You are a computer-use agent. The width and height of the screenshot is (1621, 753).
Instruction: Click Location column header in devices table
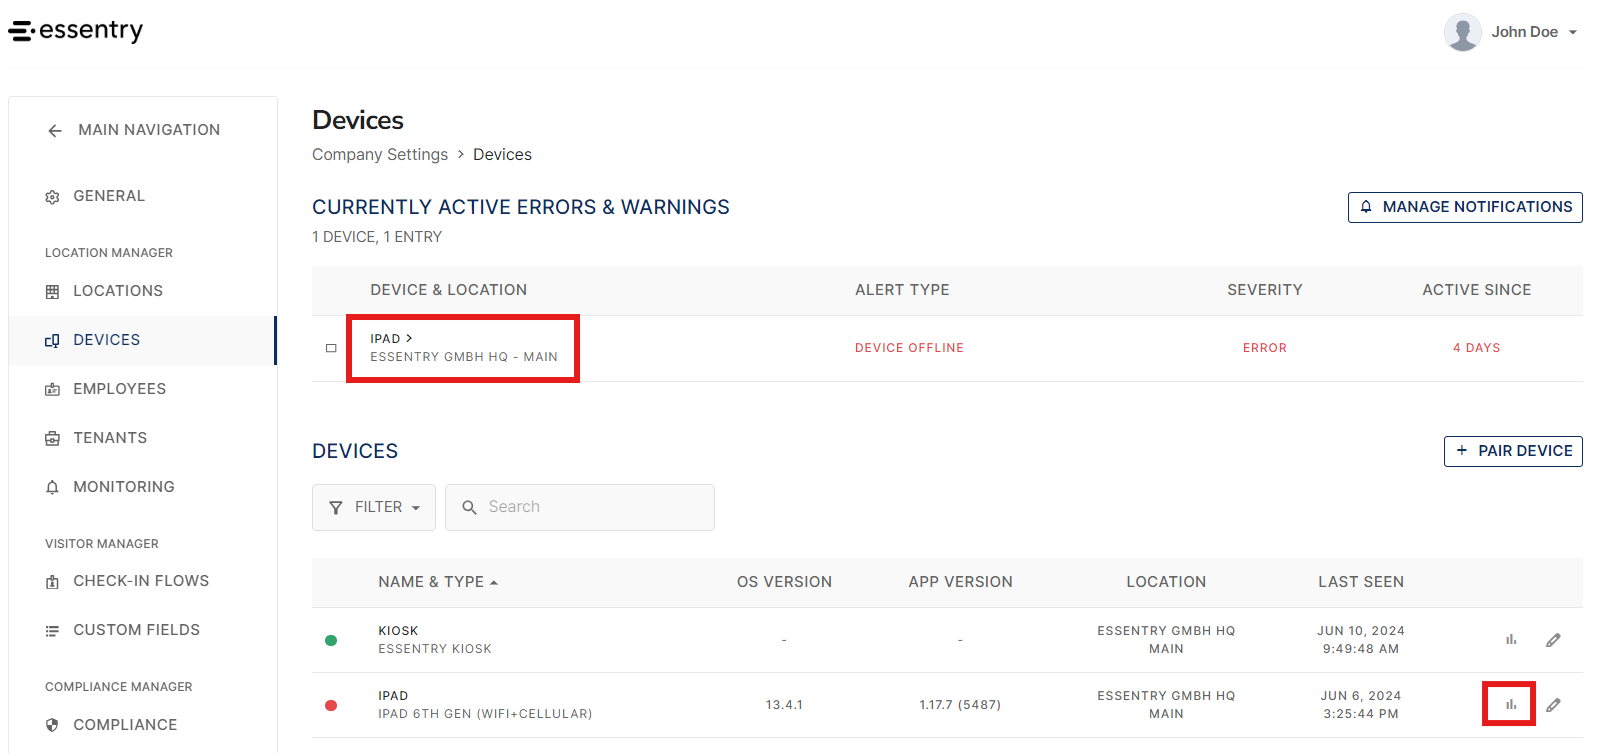click(1166, 582)
